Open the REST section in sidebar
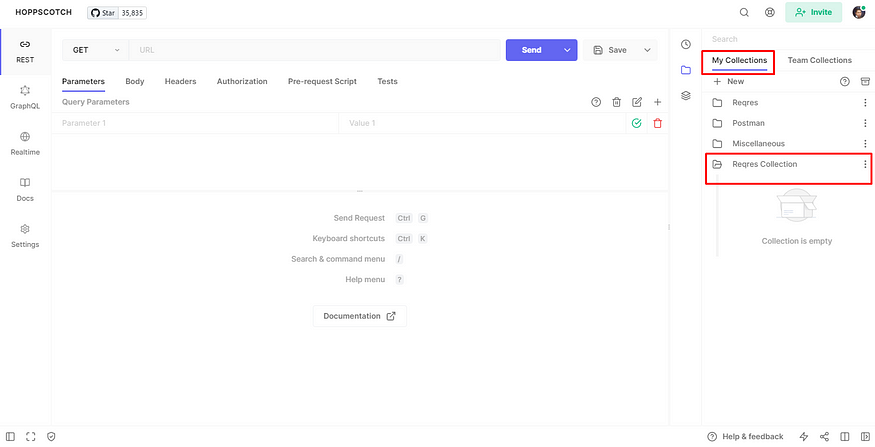Viewport: 875px width, 447px height. tap(25, 52)
